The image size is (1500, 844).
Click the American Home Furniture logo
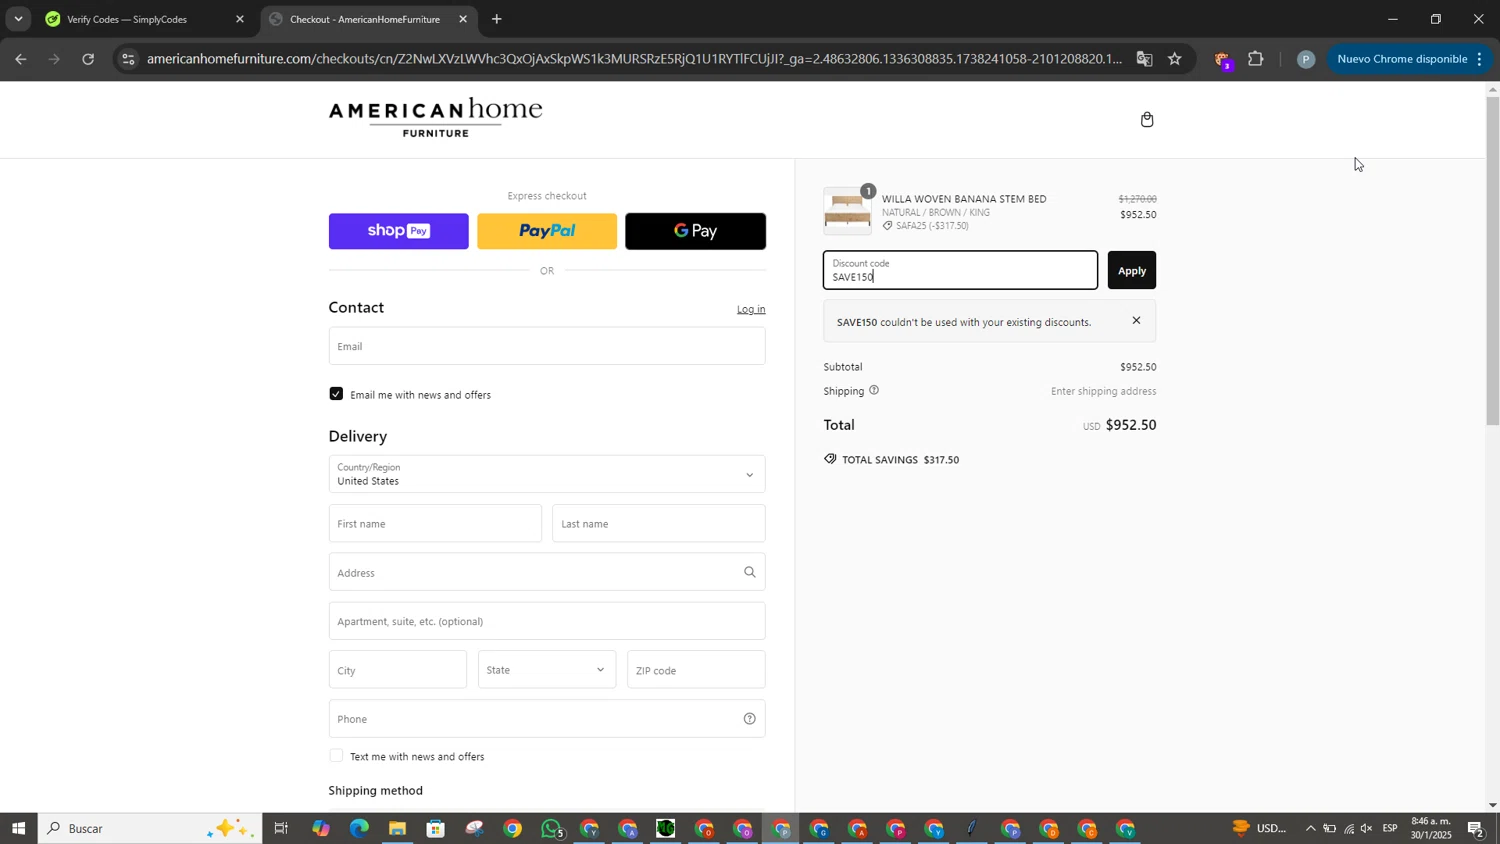pos(435,117)
